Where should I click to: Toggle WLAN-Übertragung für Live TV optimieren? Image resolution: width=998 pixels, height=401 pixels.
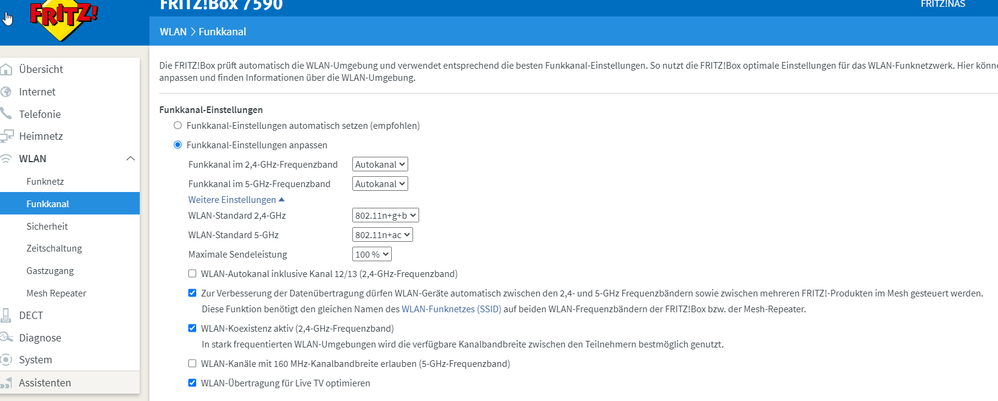192,383
